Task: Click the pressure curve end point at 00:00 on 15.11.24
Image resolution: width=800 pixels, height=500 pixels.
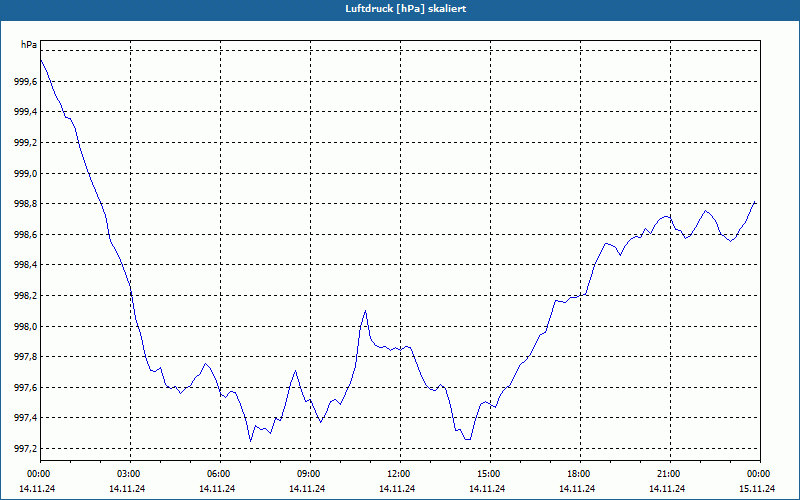Action: click(756, 203)
